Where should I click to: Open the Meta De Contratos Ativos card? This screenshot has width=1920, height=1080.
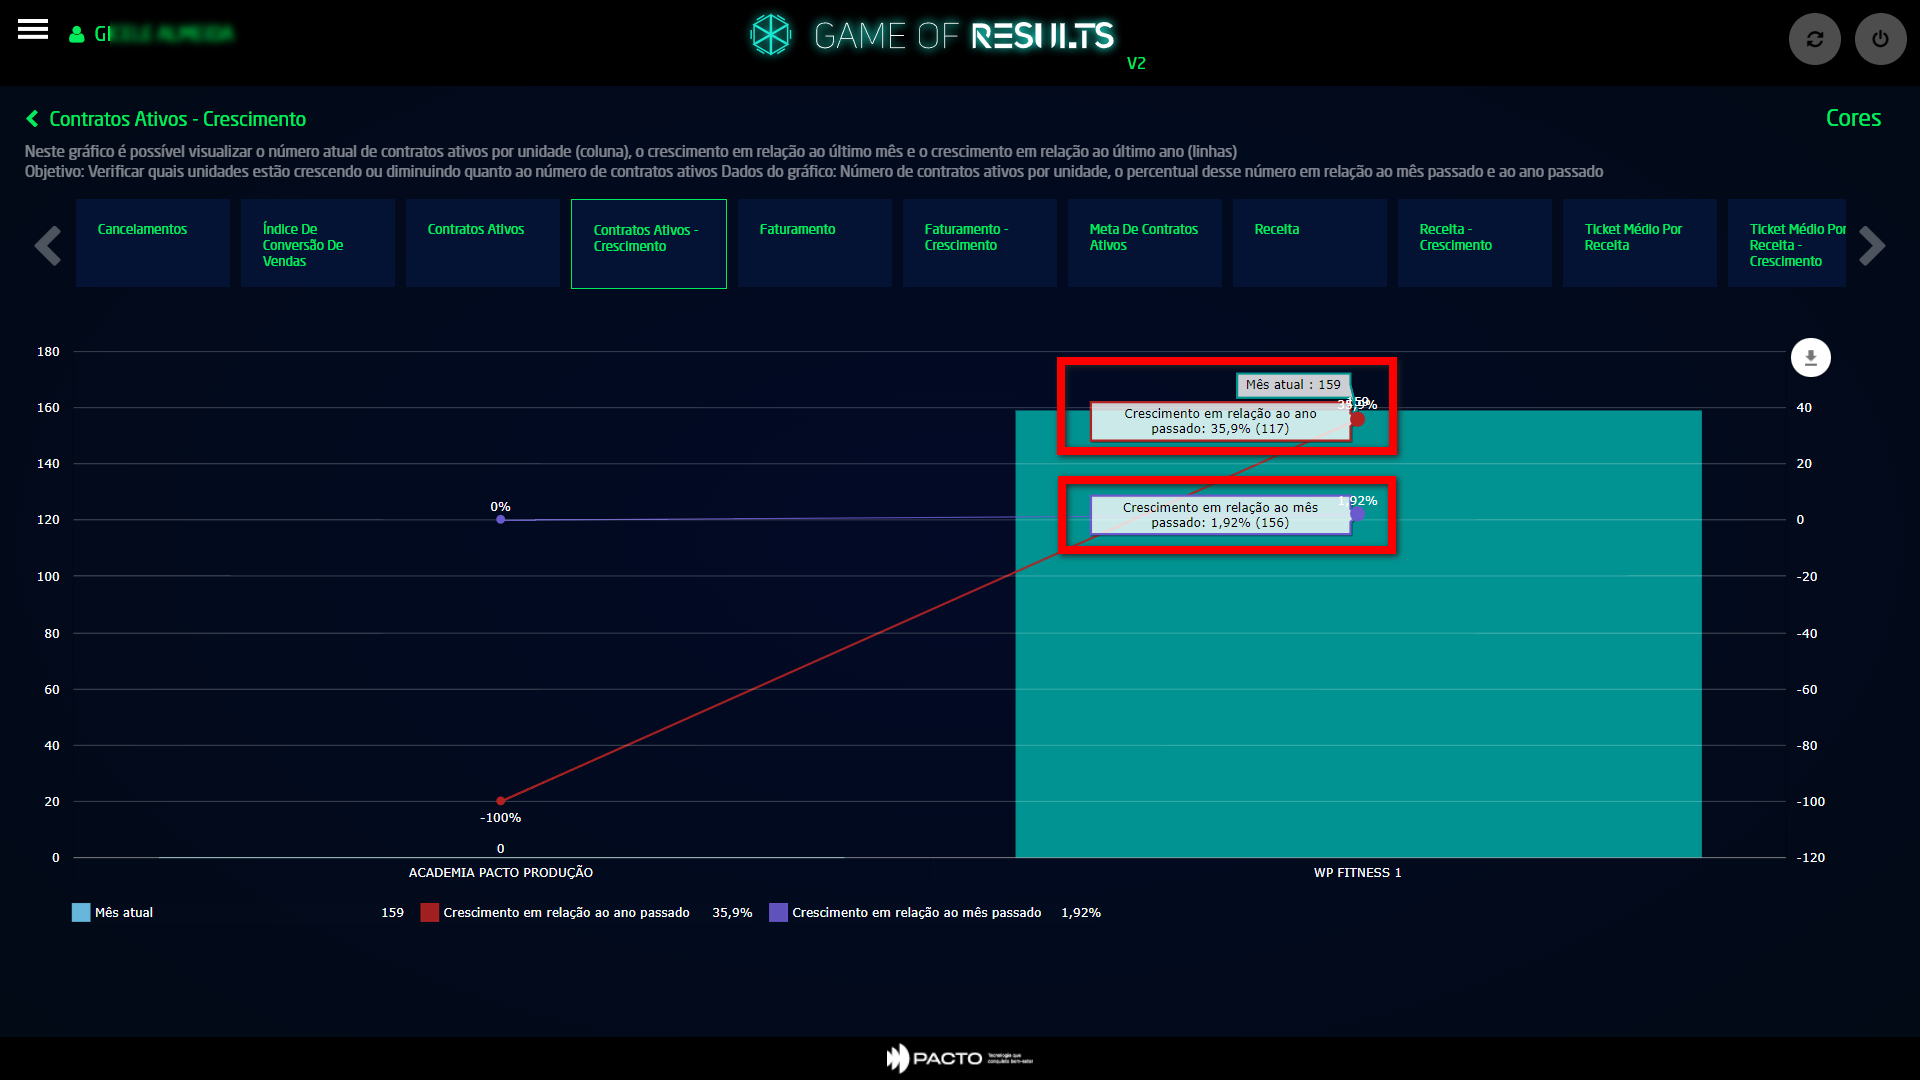pos(1144,243)
